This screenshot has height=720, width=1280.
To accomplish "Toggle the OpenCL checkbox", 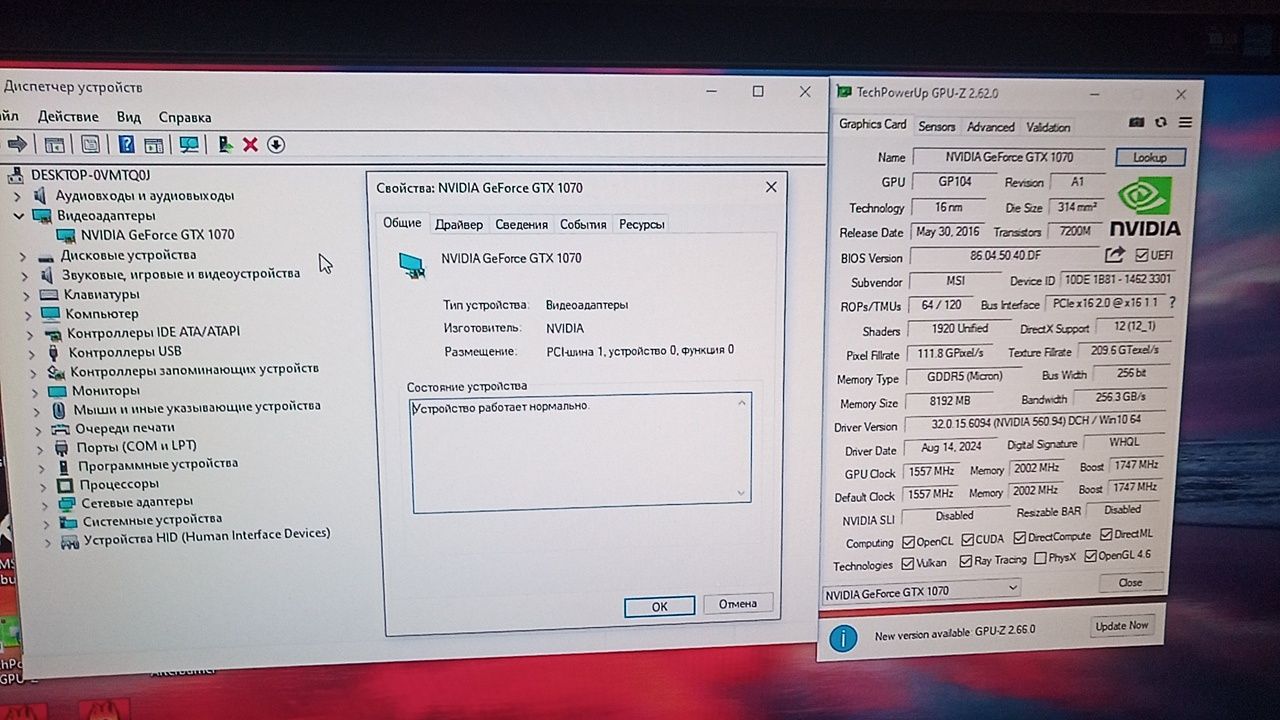I will pyautogui.click(x=908, y=541).
